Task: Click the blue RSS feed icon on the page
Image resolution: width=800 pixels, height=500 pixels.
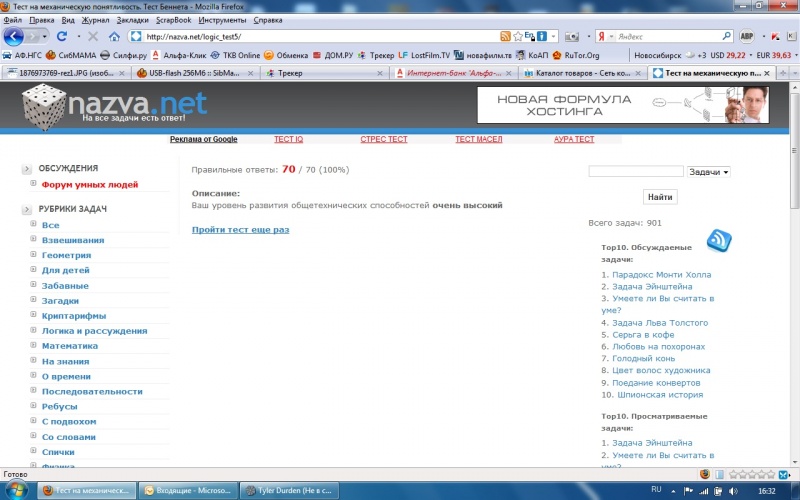Action: (x=719, y=240)
